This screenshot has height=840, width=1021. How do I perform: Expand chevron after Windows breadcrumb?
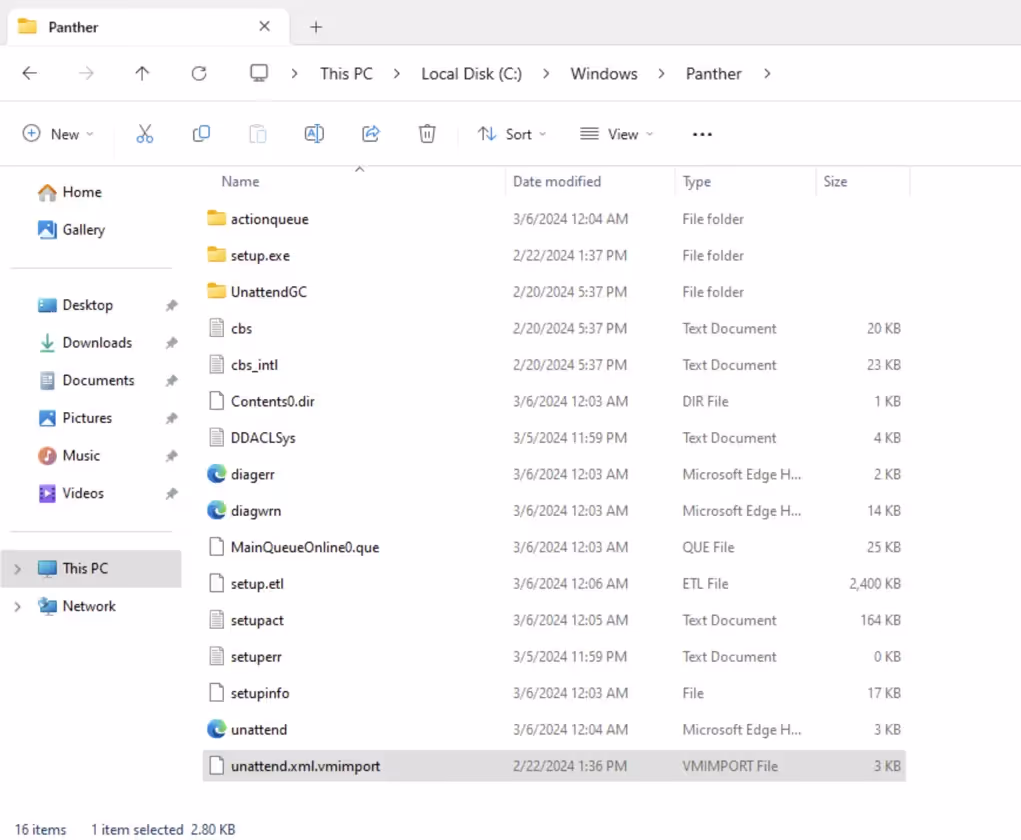661,74
